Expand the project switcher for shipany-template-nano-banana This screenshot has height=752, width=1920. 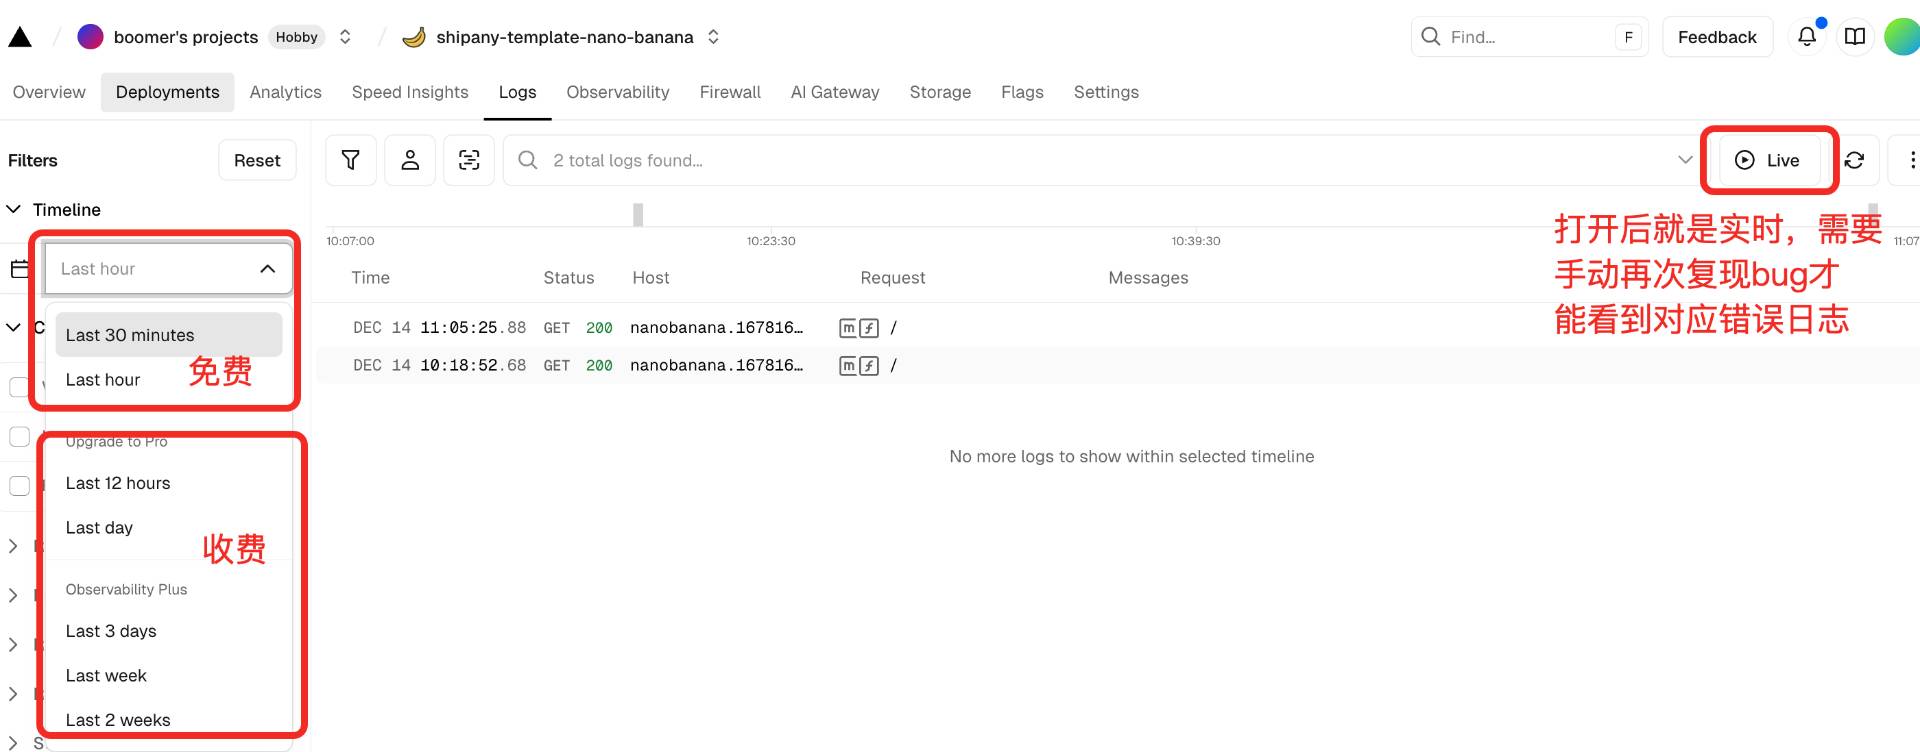(713, 37)
